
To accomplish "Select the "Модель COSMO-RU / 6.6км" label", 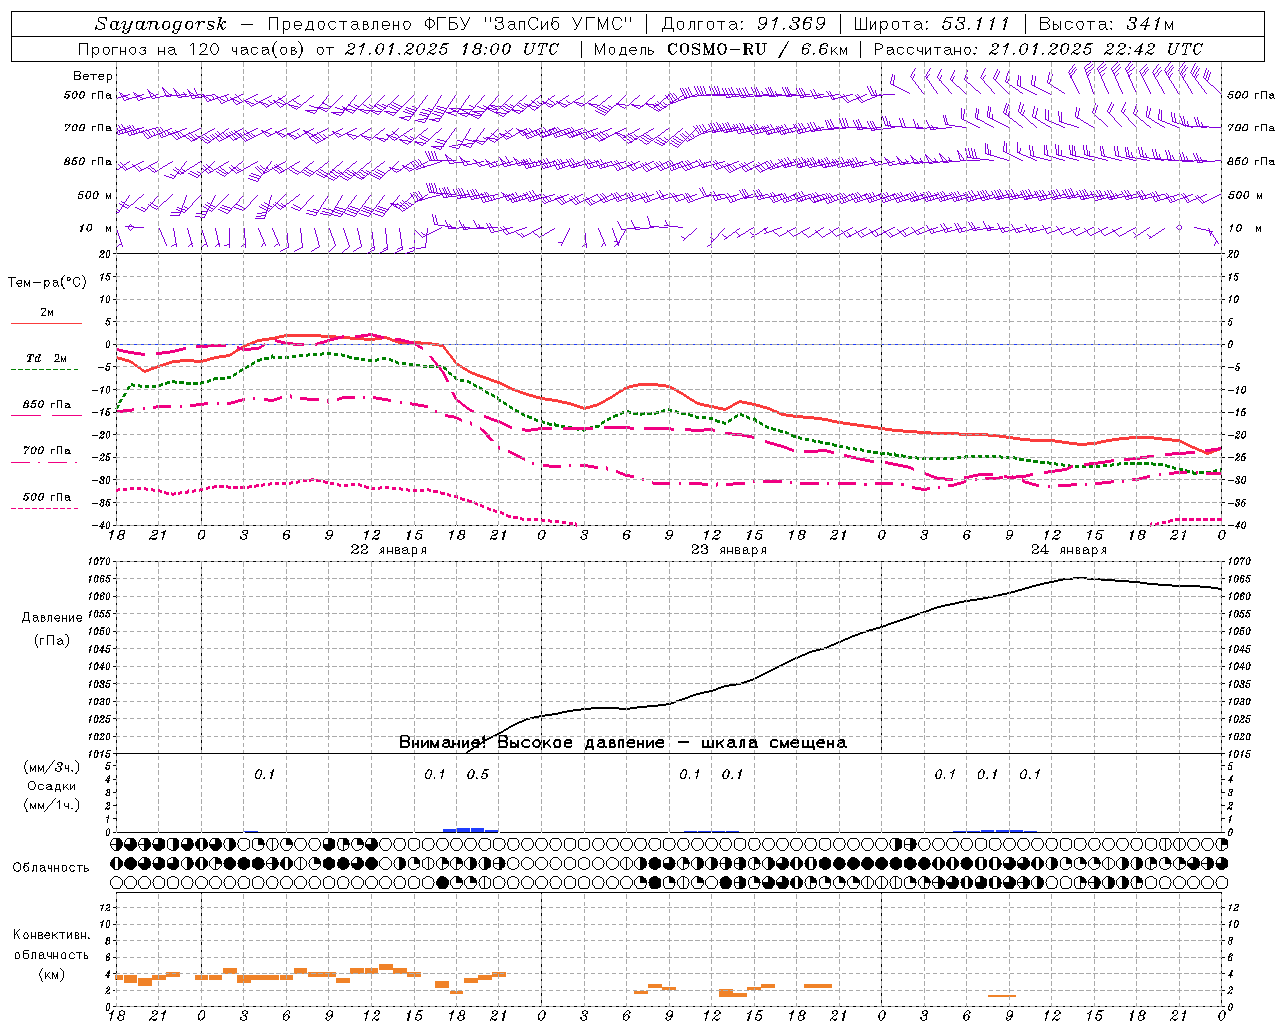I will click(720, 49).
